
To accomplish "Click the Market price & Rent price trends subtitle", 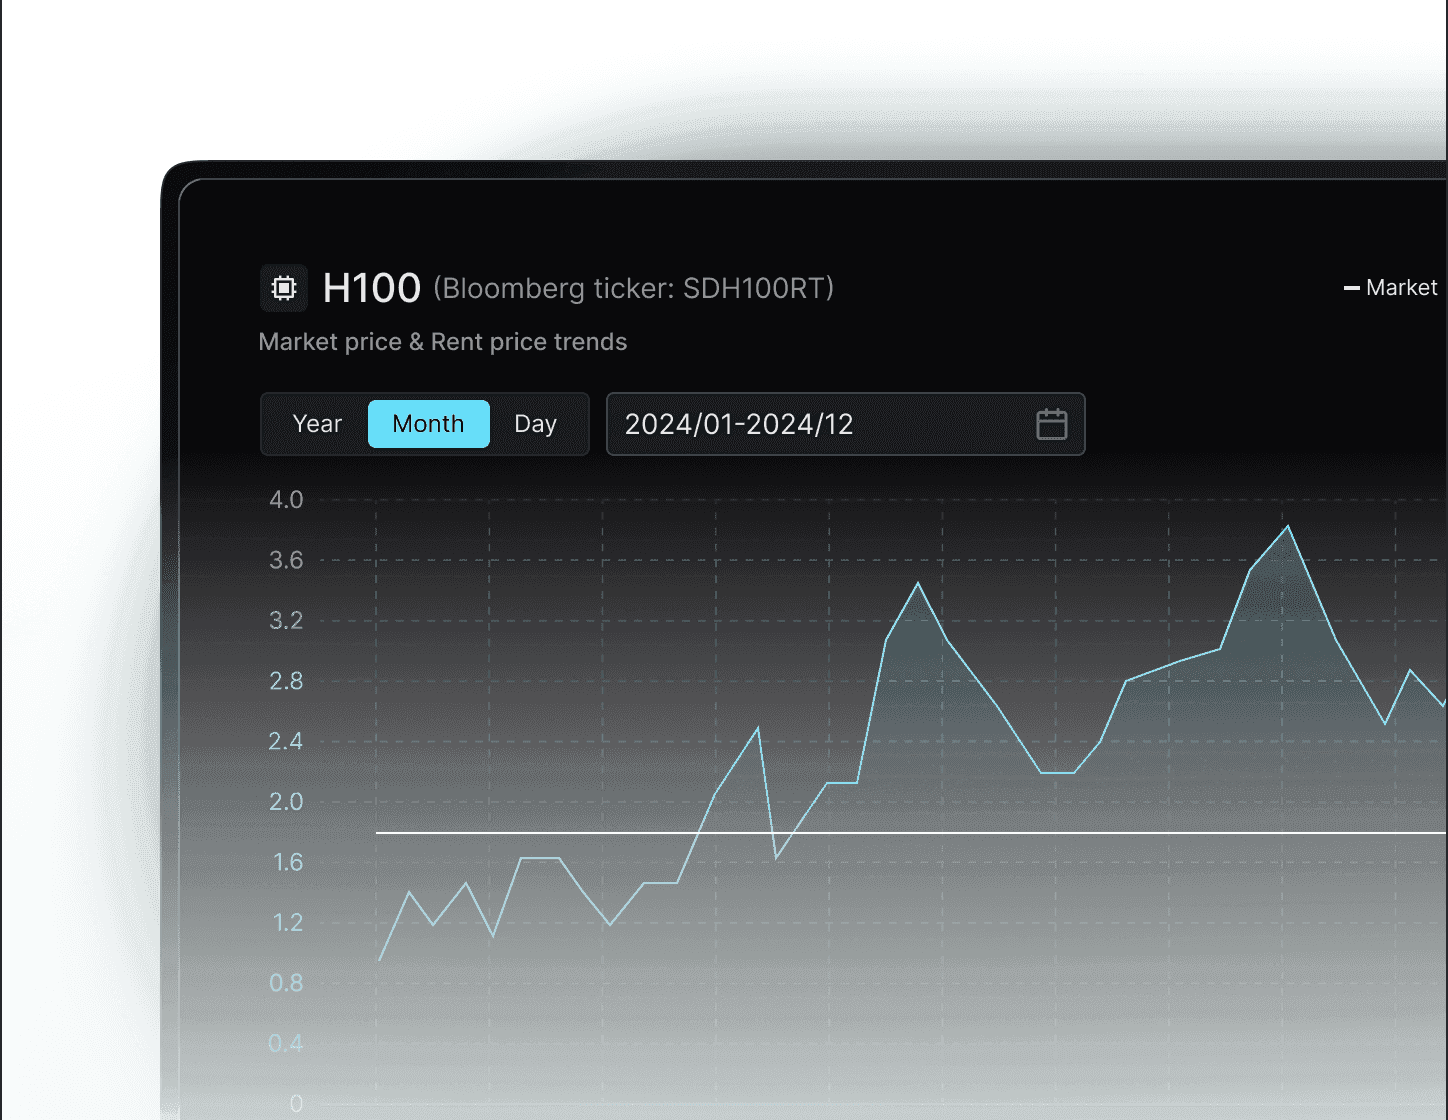I will tap(442, 342).
